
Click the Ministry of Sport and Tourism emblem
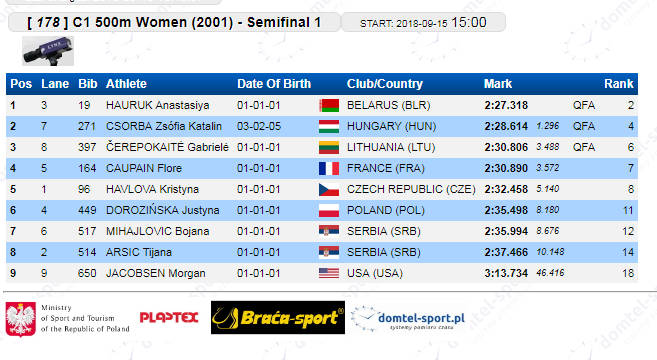coord(21,319)
